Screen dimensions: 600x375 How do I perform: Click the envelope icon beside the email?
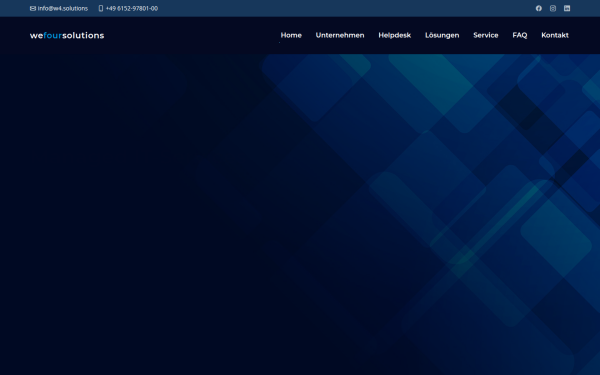coord(33,8)
